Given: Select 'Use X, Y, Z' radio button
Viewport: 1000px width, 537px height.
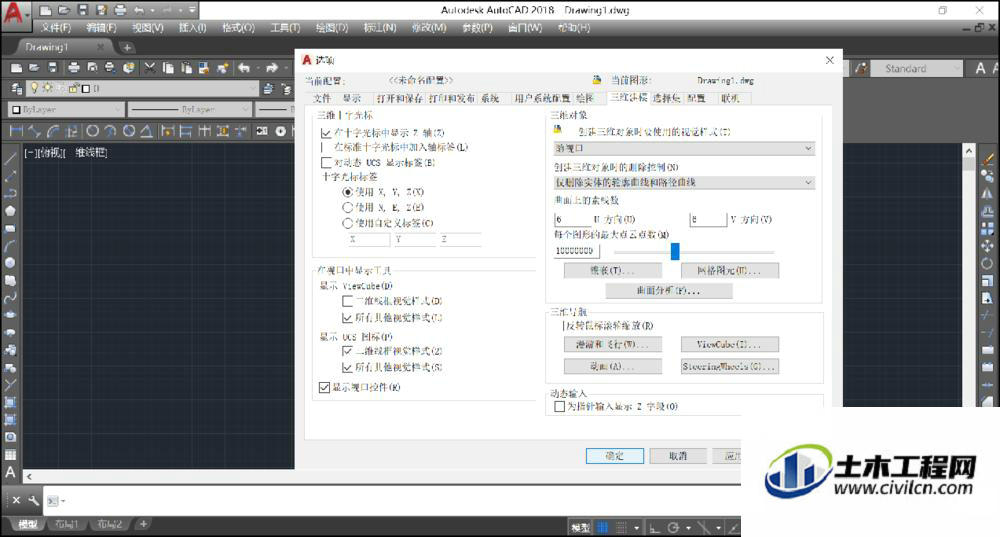Looking at the screenshot, I should point(348,191).
